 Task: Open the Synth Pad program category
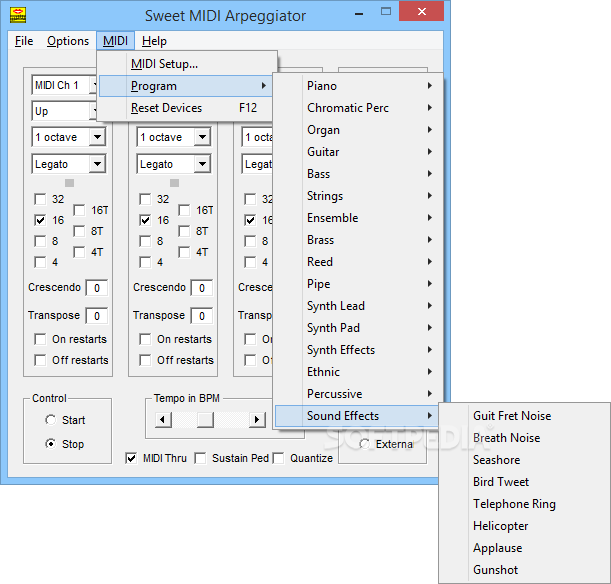tap(358, 328)
